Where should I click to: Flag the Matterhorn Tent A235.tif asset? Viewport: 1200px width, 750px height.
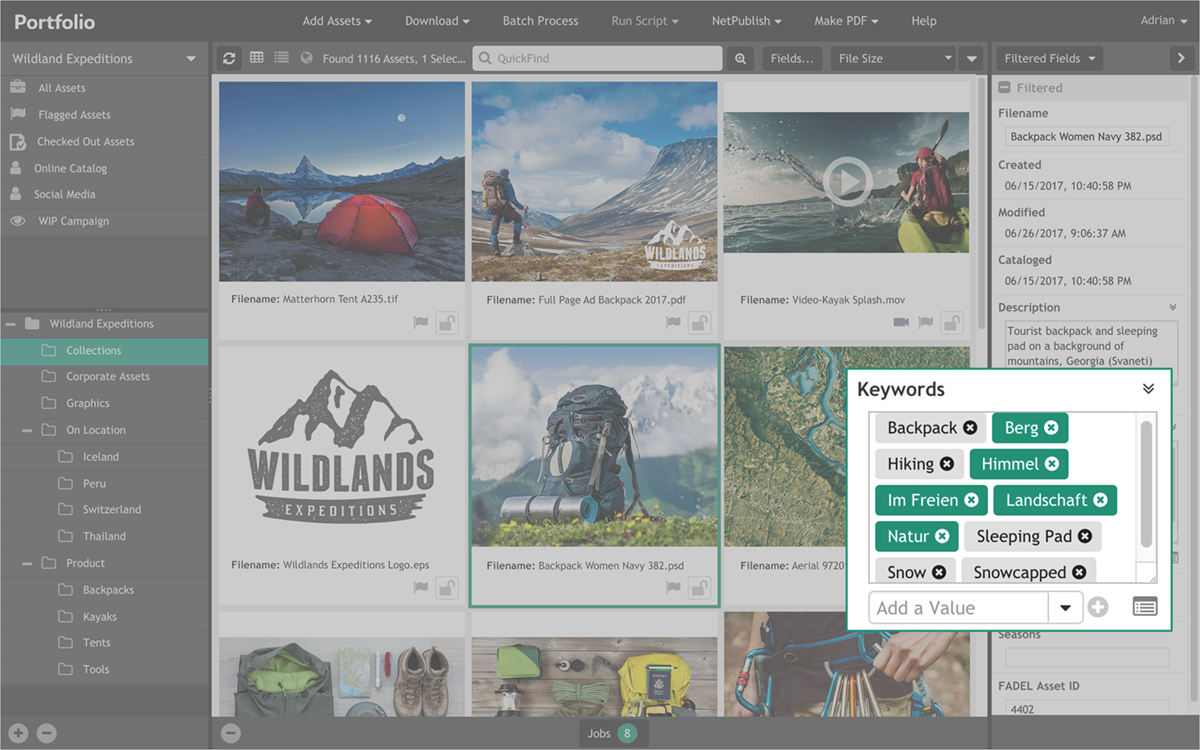pyautogui.click(x=421, y=323)
